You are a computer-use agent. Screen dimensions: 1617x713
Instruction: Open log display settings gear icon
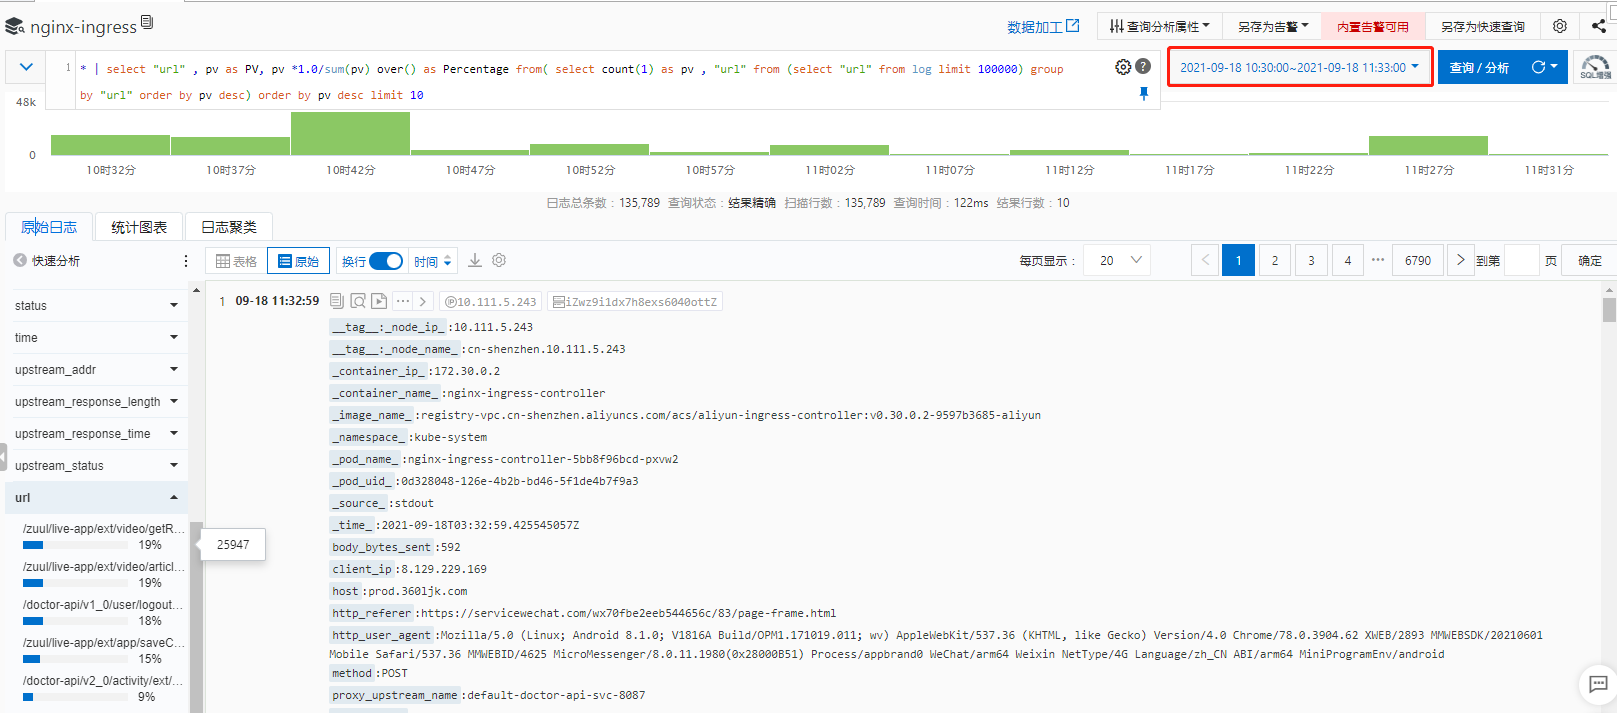point(499,261)
